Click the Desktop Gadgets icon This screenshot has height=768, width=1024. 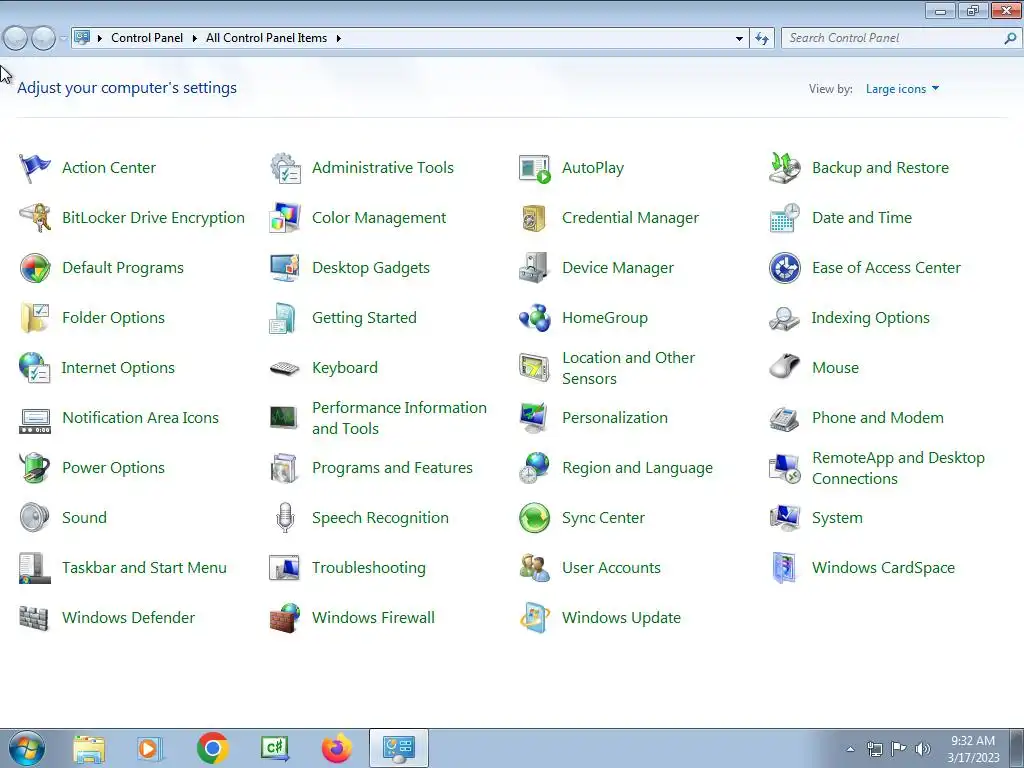pos(285,268)
